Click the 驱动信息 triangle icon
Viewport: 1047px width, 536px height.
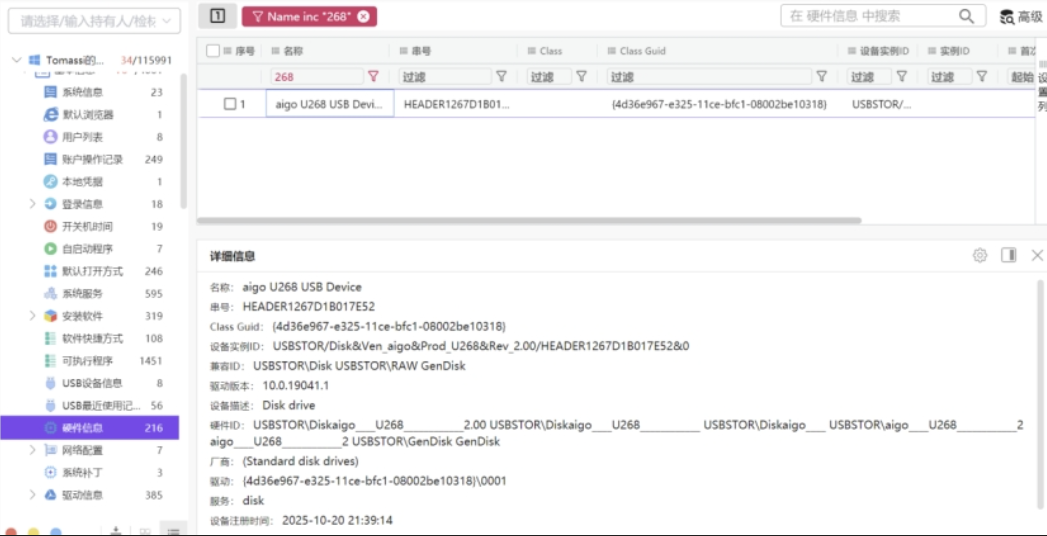50,495
